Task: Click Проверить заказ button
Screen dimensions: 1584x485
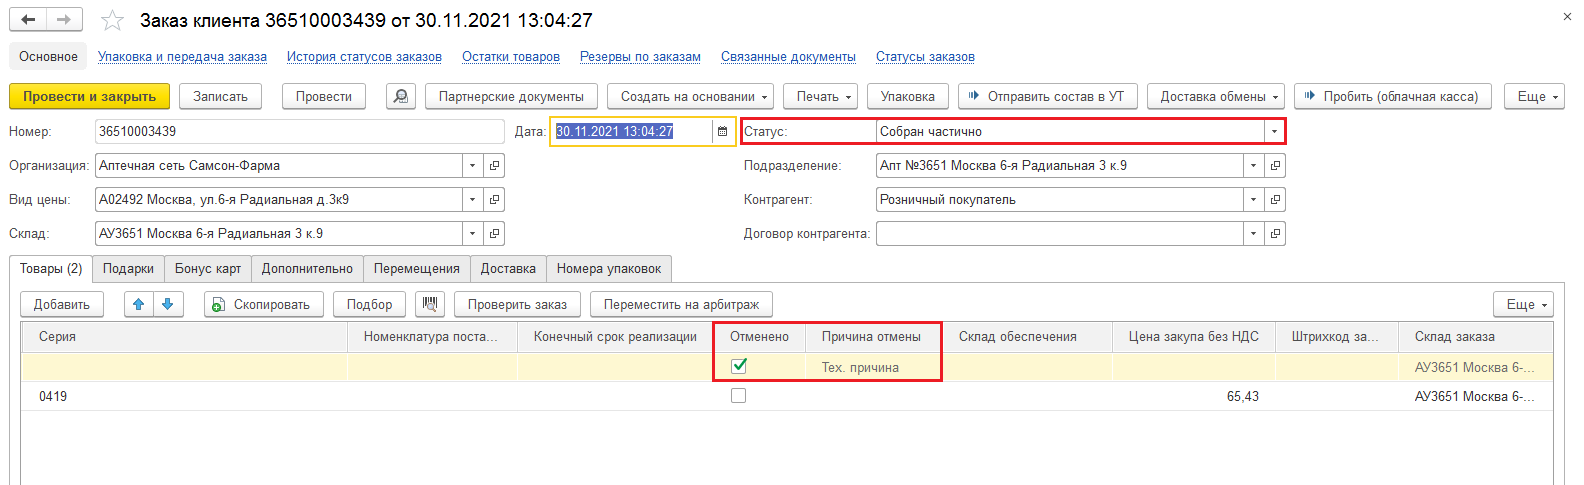Action: pos(517,304)
